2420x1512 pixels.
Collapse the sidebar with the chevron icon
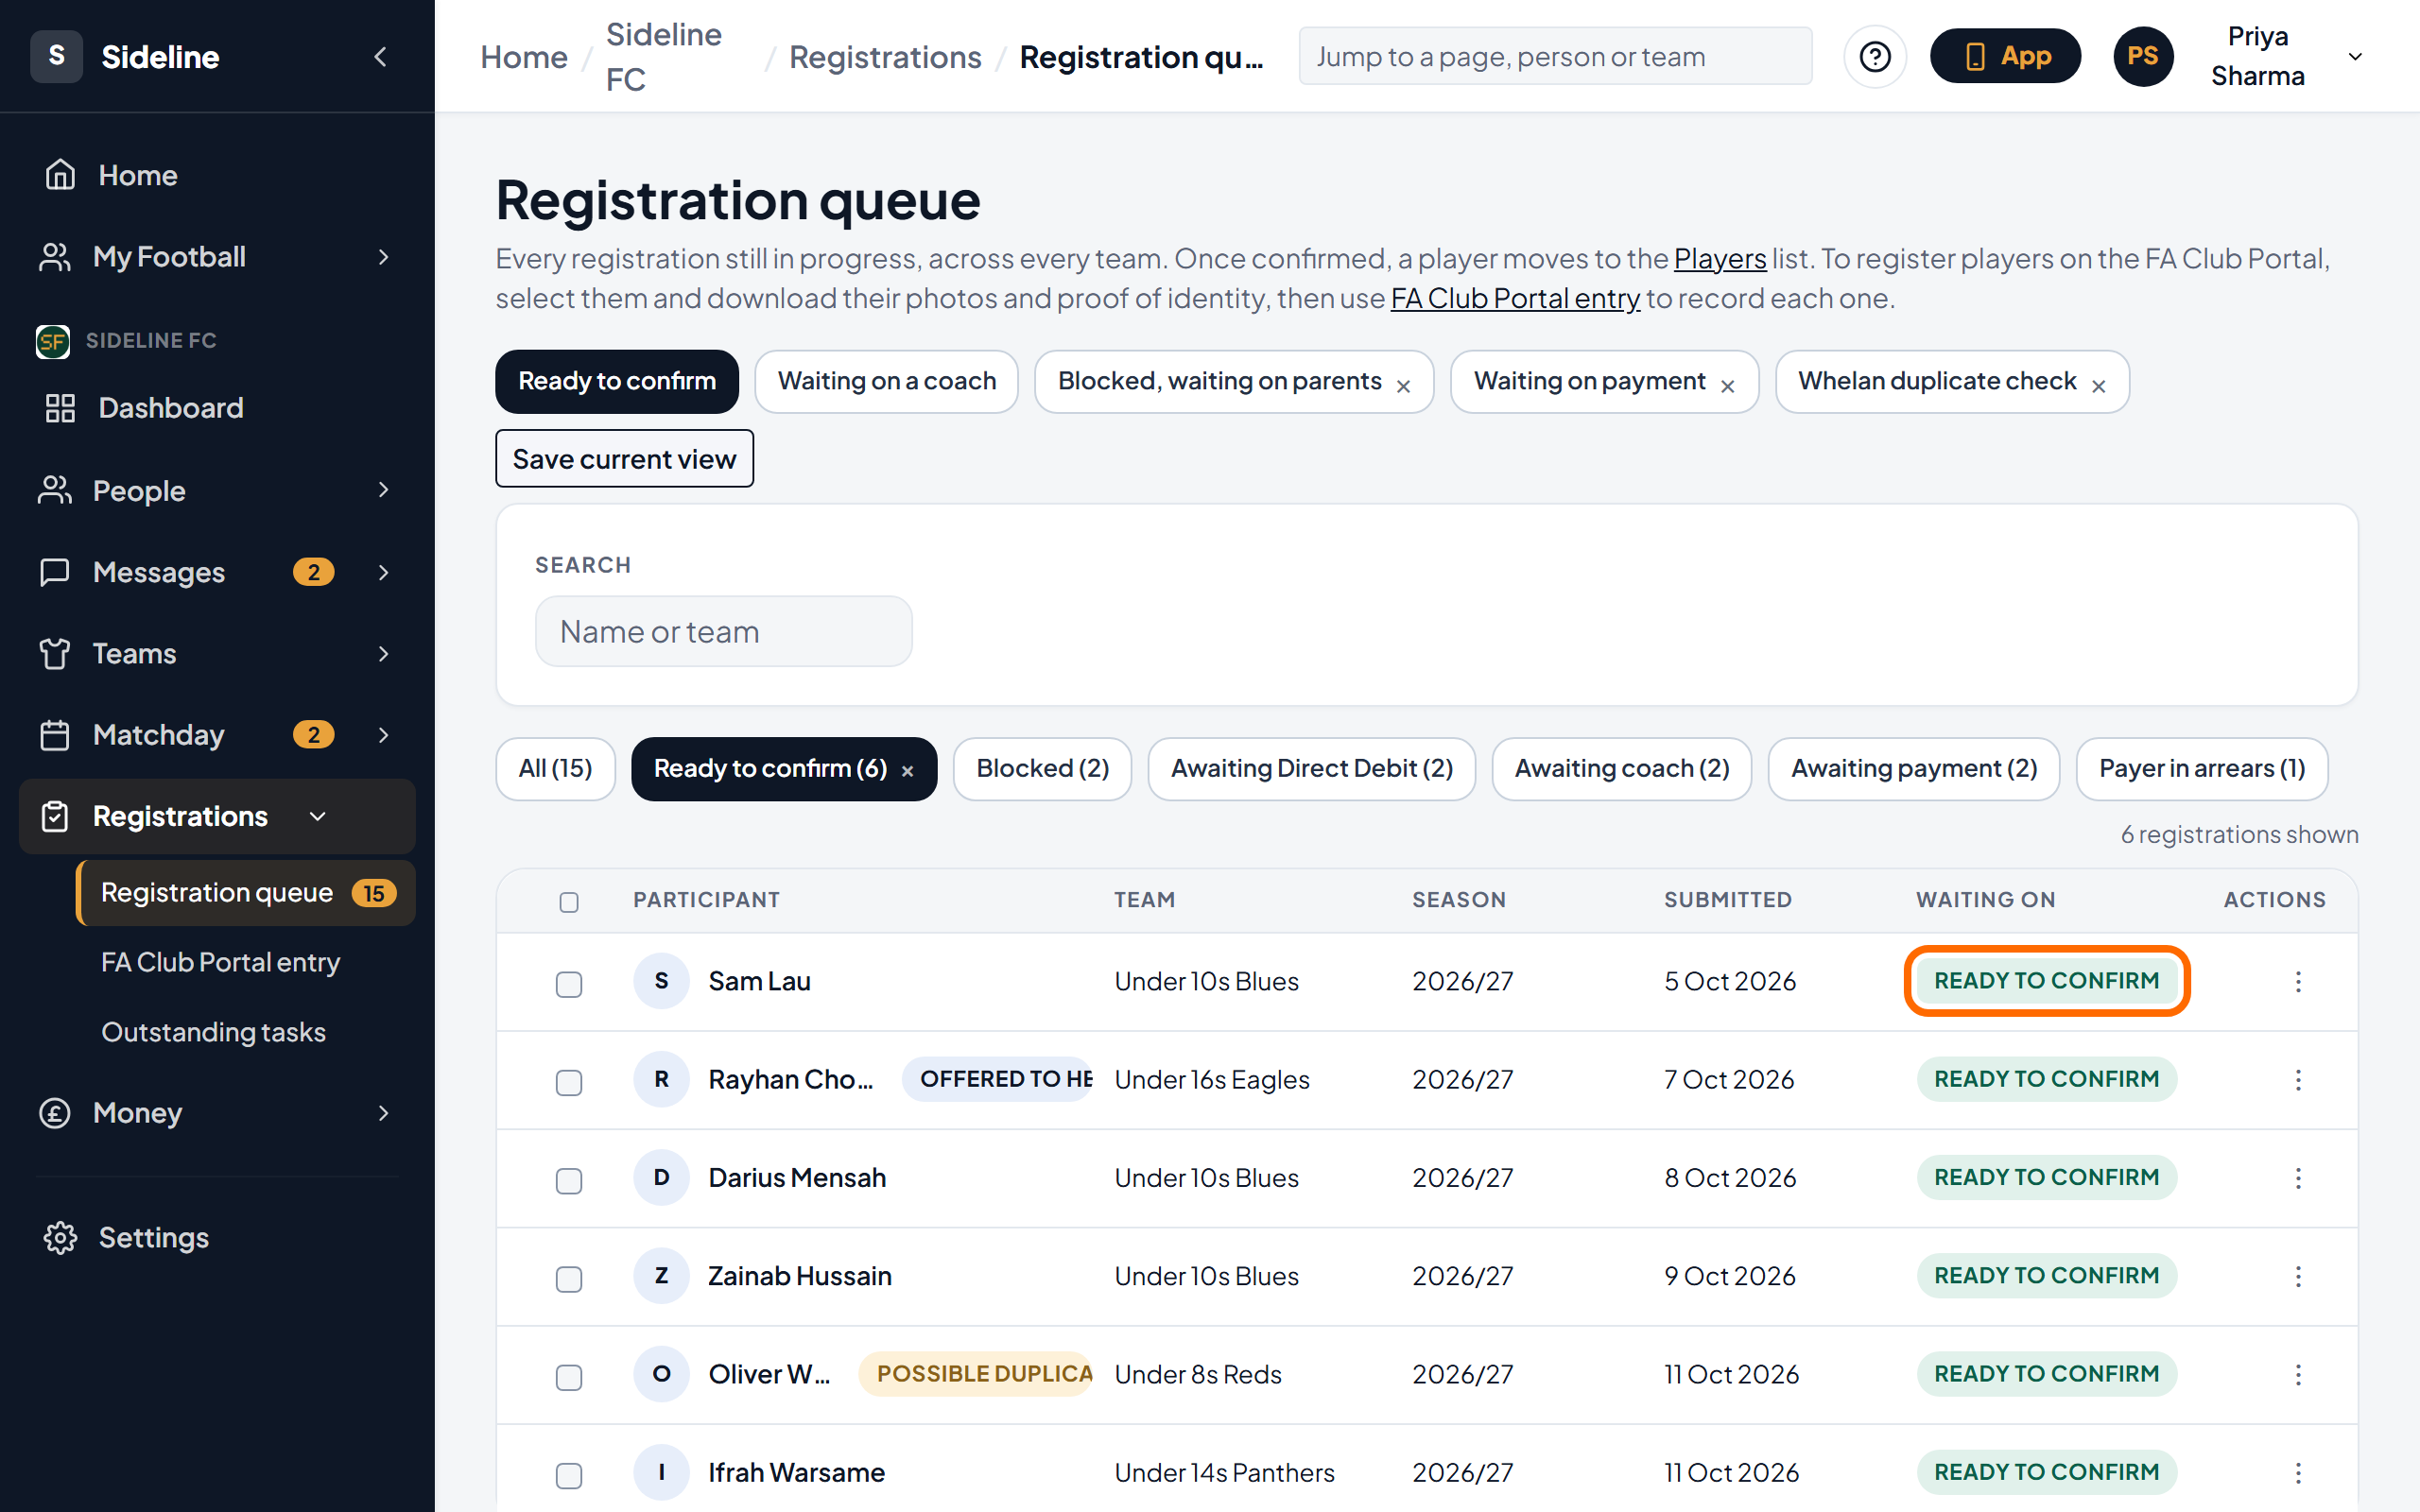(380, 57)
